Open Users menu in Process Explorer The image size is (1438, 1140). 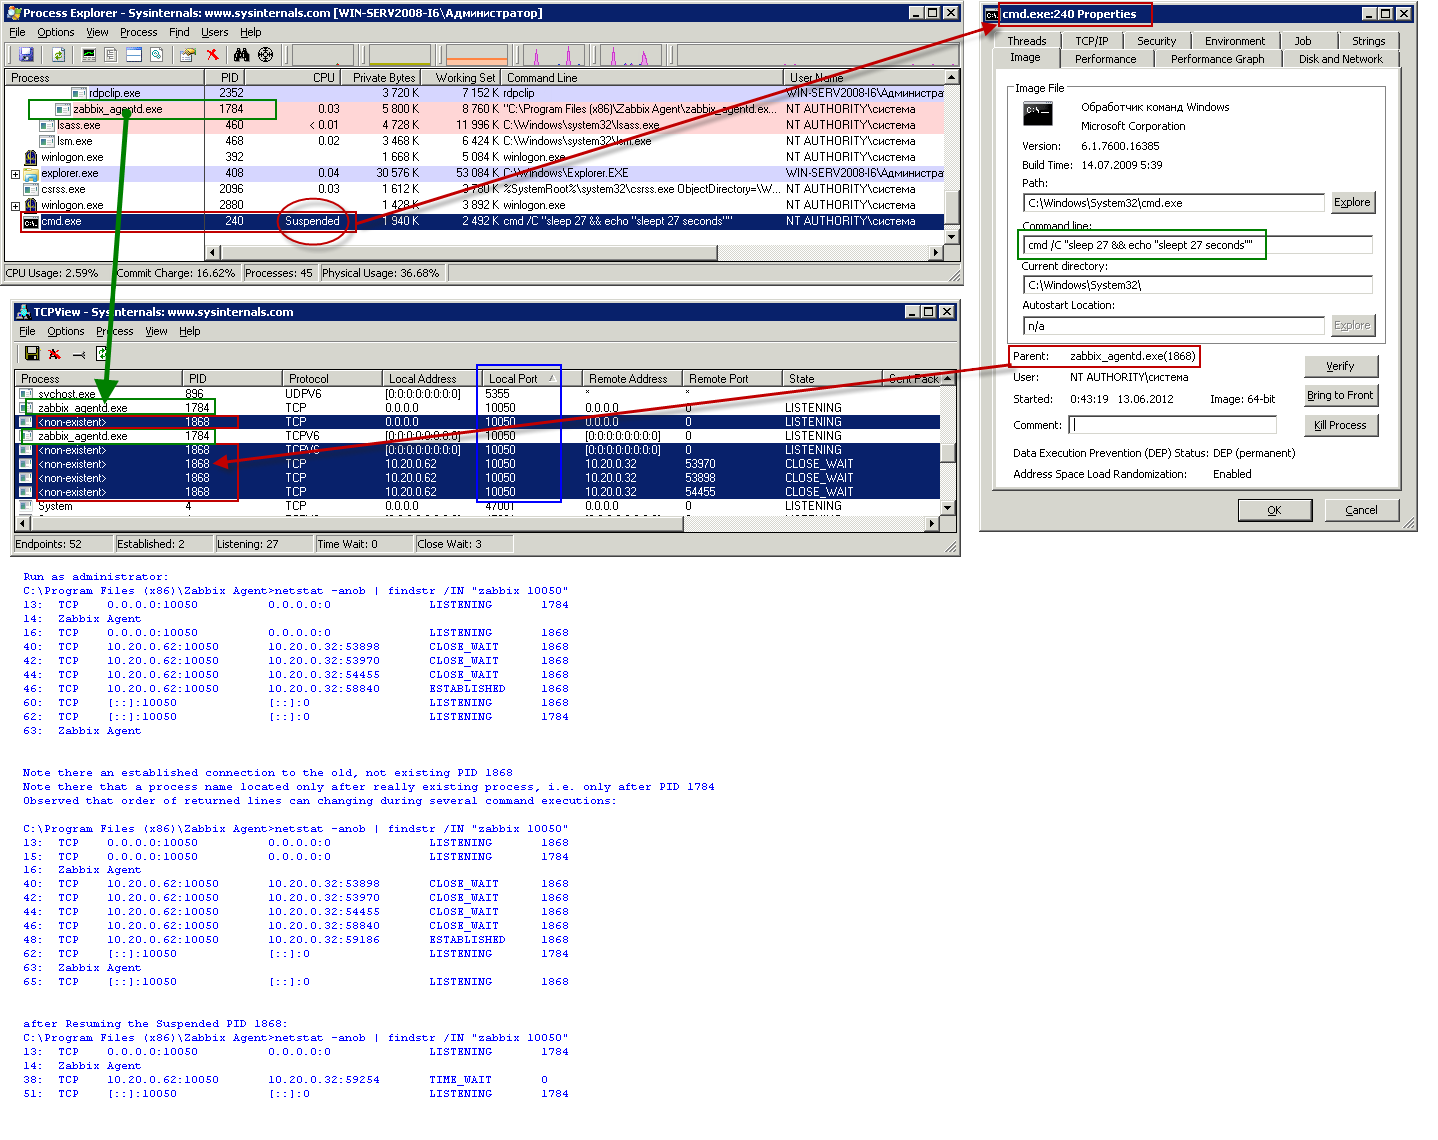point(214,32)
